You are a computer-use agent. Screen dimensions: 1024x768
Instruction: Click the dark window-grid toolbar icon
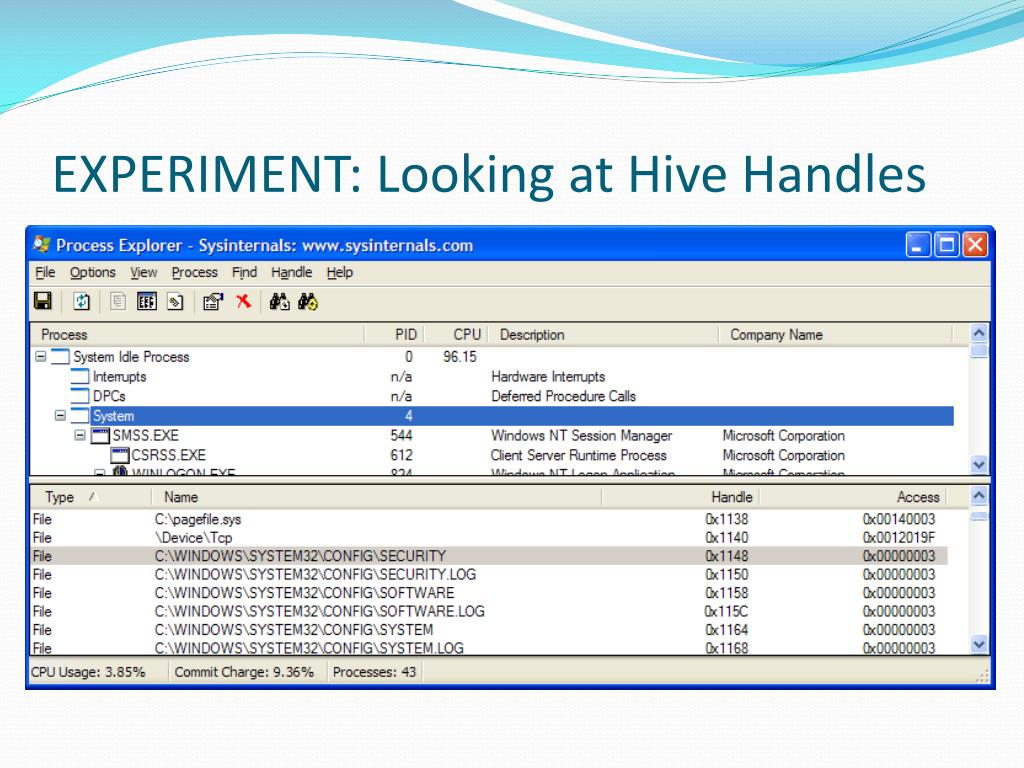pos(147,301)
